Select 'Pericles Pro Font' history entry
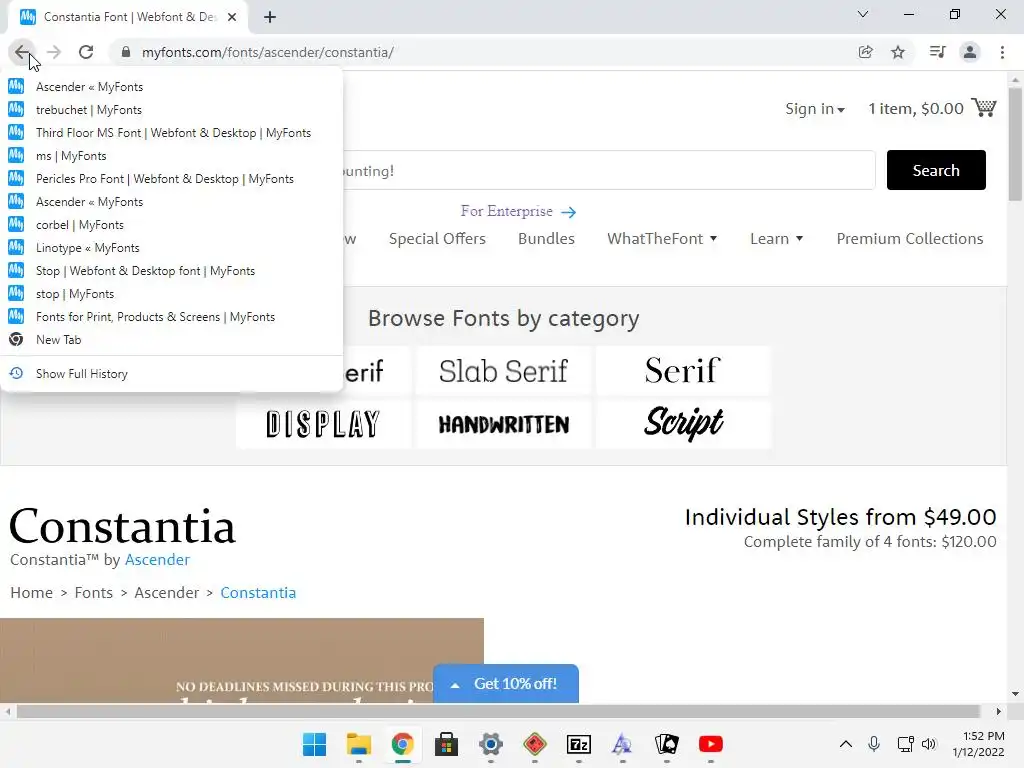Image resolution: width=1024 pixels, height=768 pixels. coord(171,179)
